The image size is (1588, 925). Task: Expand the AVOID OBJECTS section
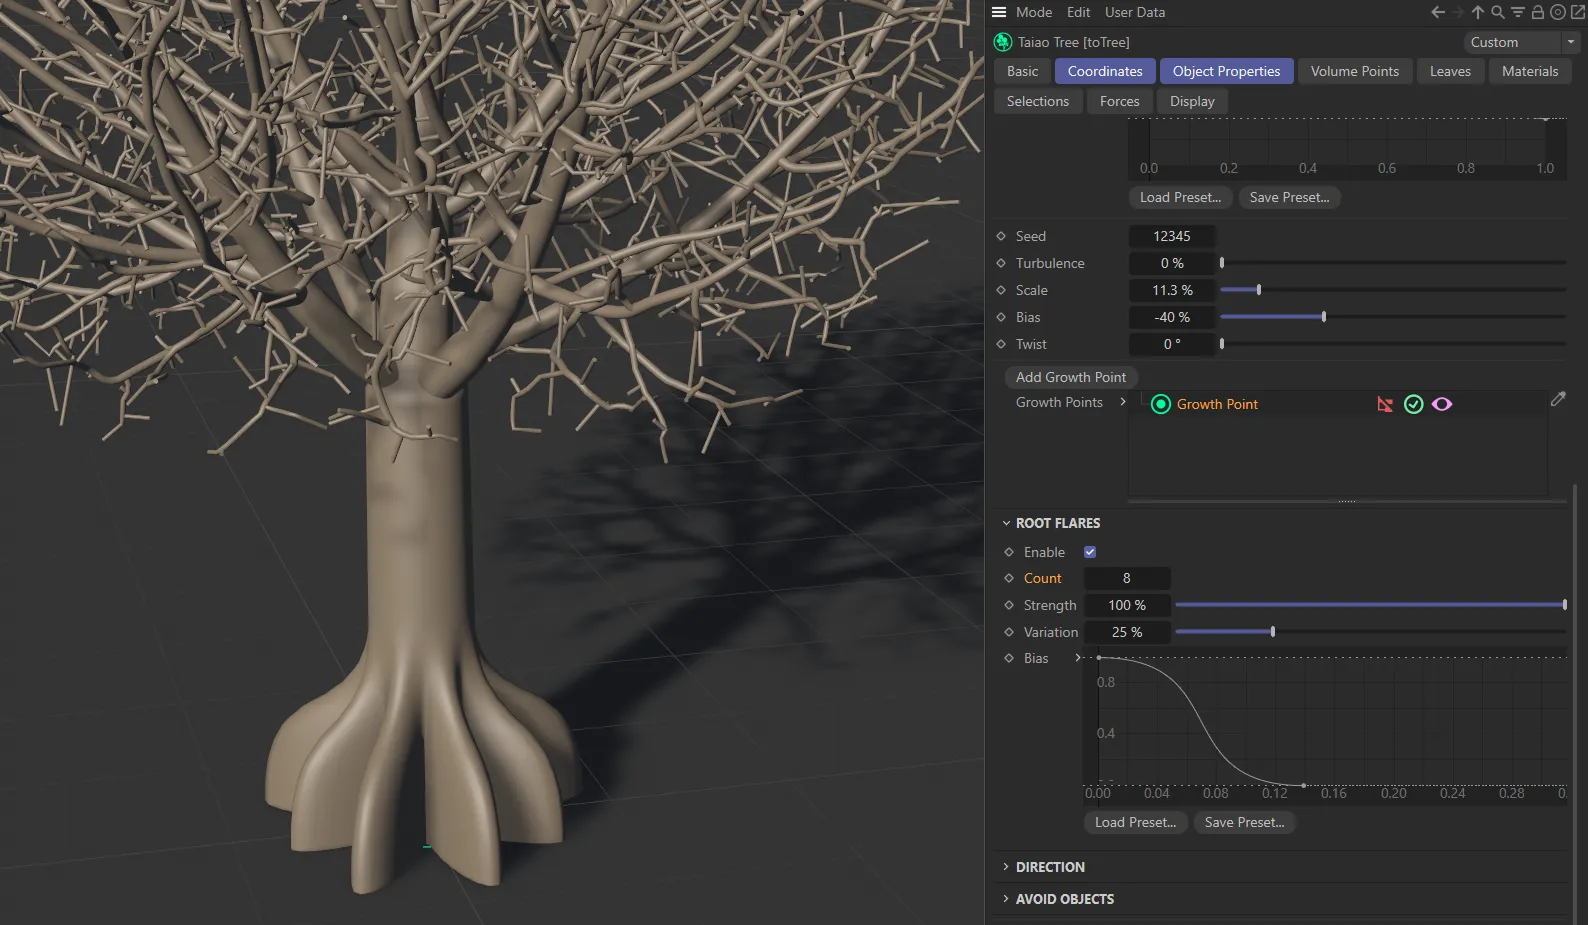[1006, 899]
